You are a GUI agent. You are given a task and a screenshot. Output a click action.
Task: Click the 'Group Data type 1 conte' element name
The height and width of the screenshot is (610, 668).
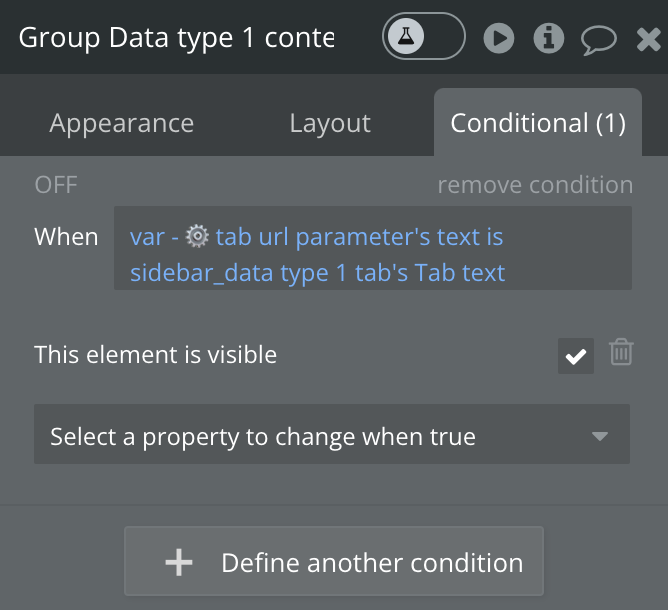(x=177, y=38)
